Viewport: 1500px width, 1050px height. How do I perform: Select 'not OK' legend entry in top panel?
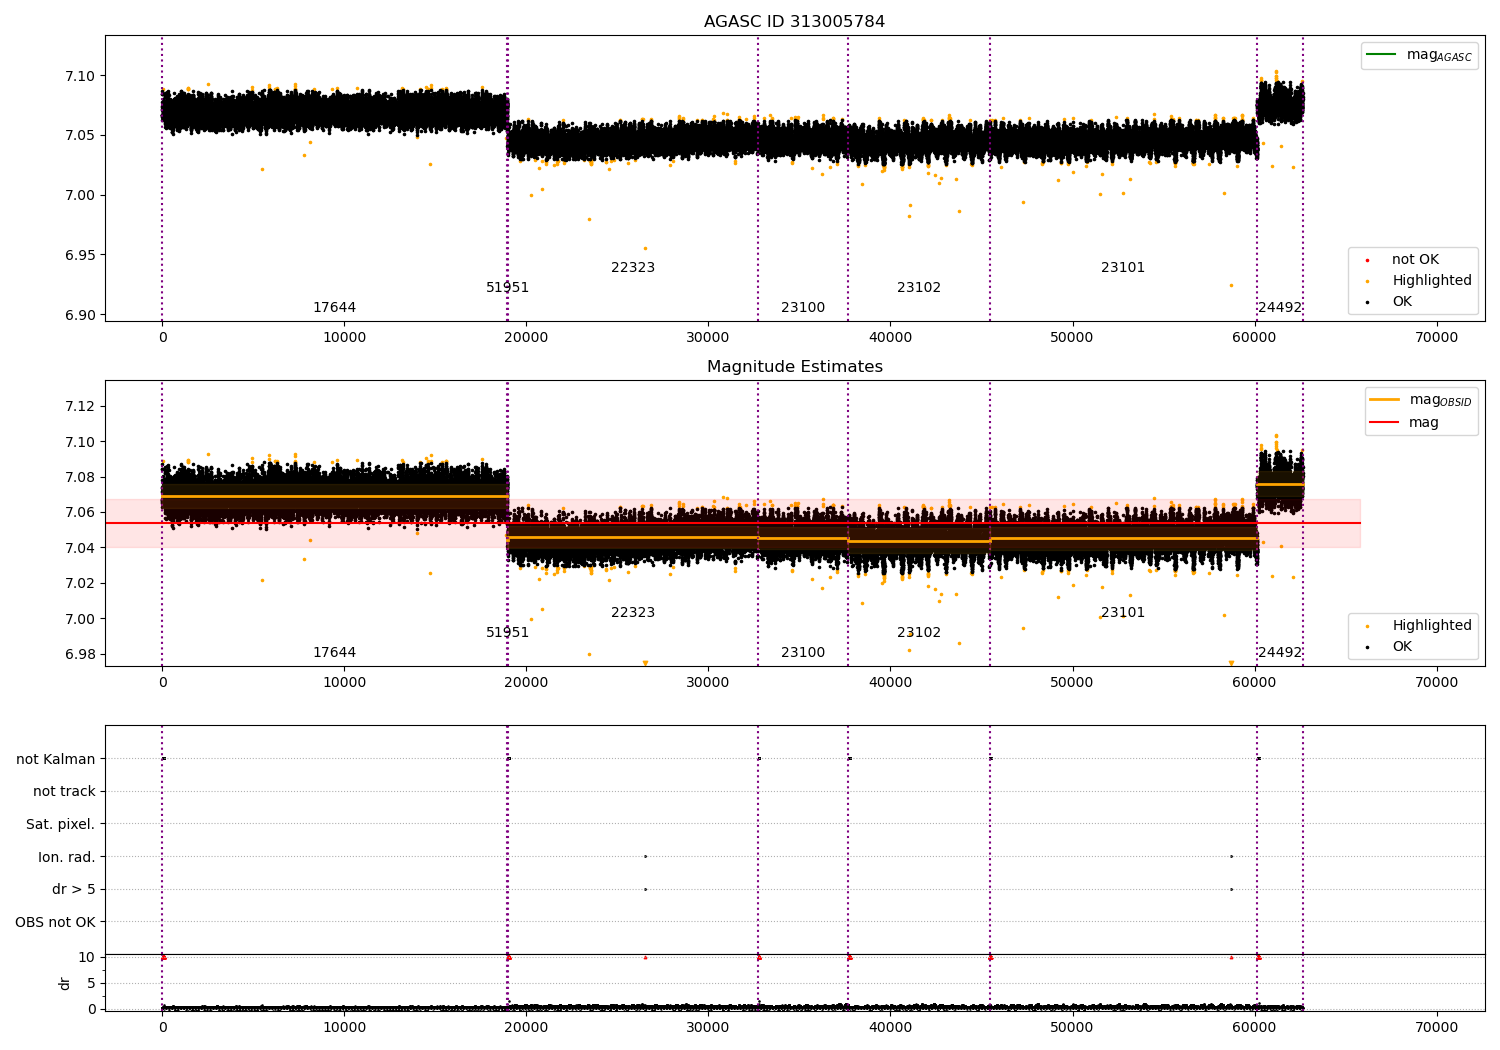[x=1403, y=260]
